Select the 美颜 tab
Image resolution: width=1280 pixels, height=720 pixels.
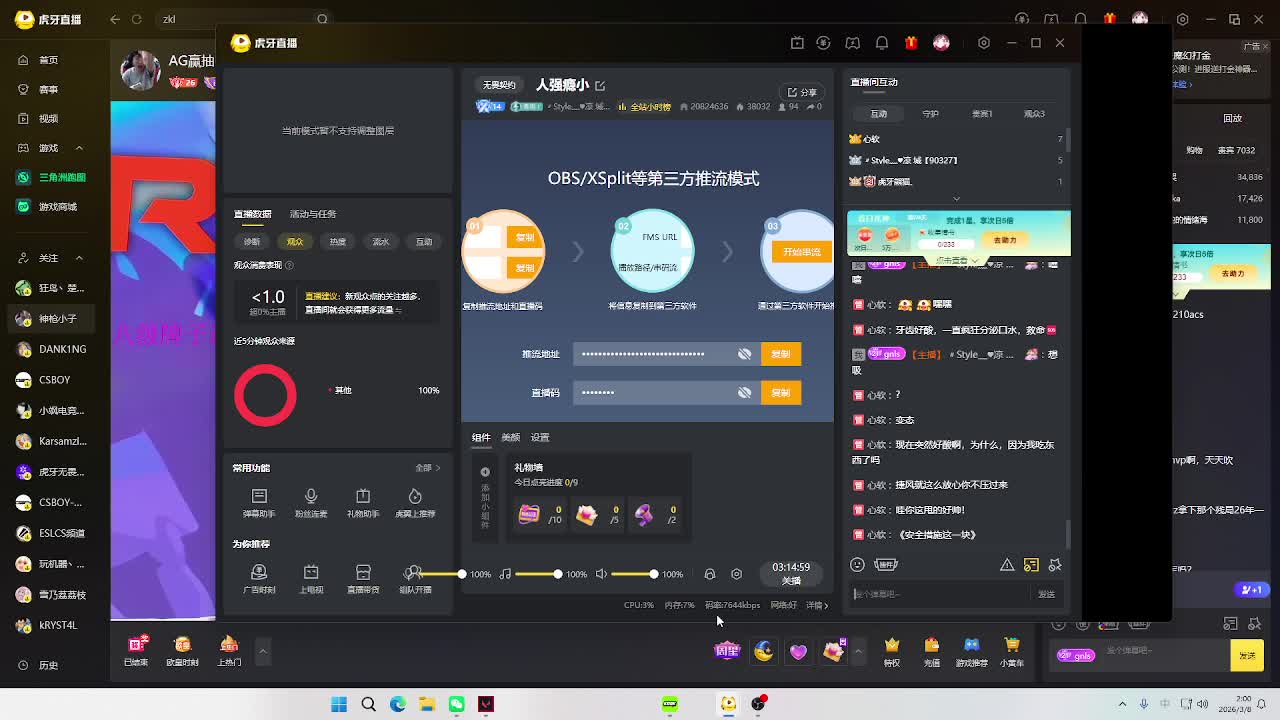tap(510, 438)
